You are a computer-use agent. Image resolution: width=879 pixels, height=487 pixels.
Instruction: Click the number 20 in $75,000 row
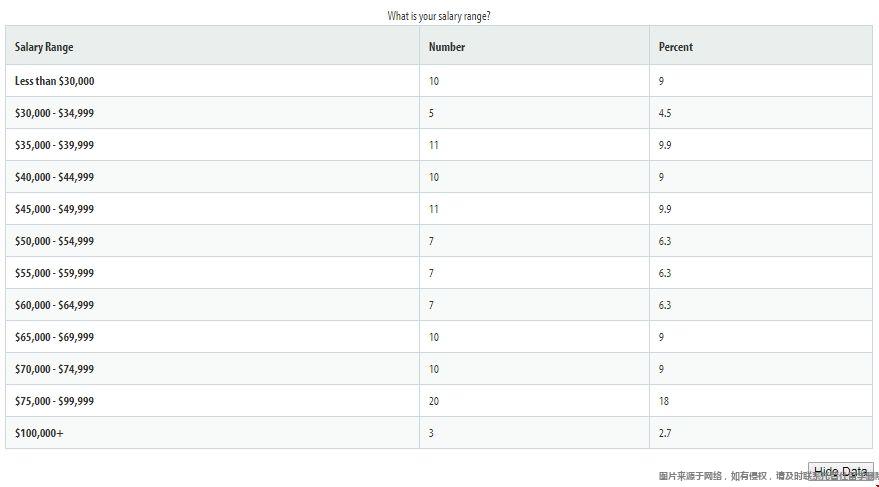(x=434, y=401)
